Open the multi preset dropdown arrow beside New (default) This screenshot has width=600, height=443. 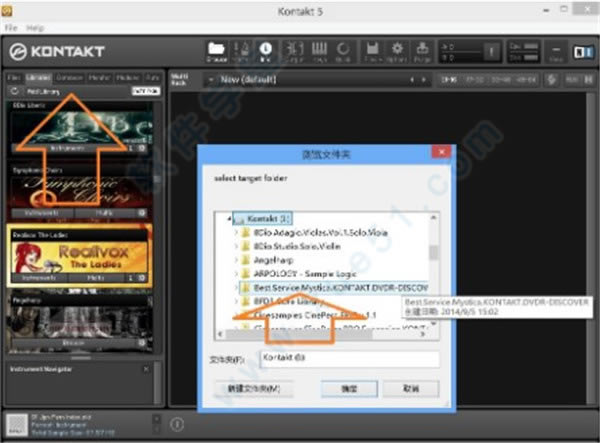(210, 80)
